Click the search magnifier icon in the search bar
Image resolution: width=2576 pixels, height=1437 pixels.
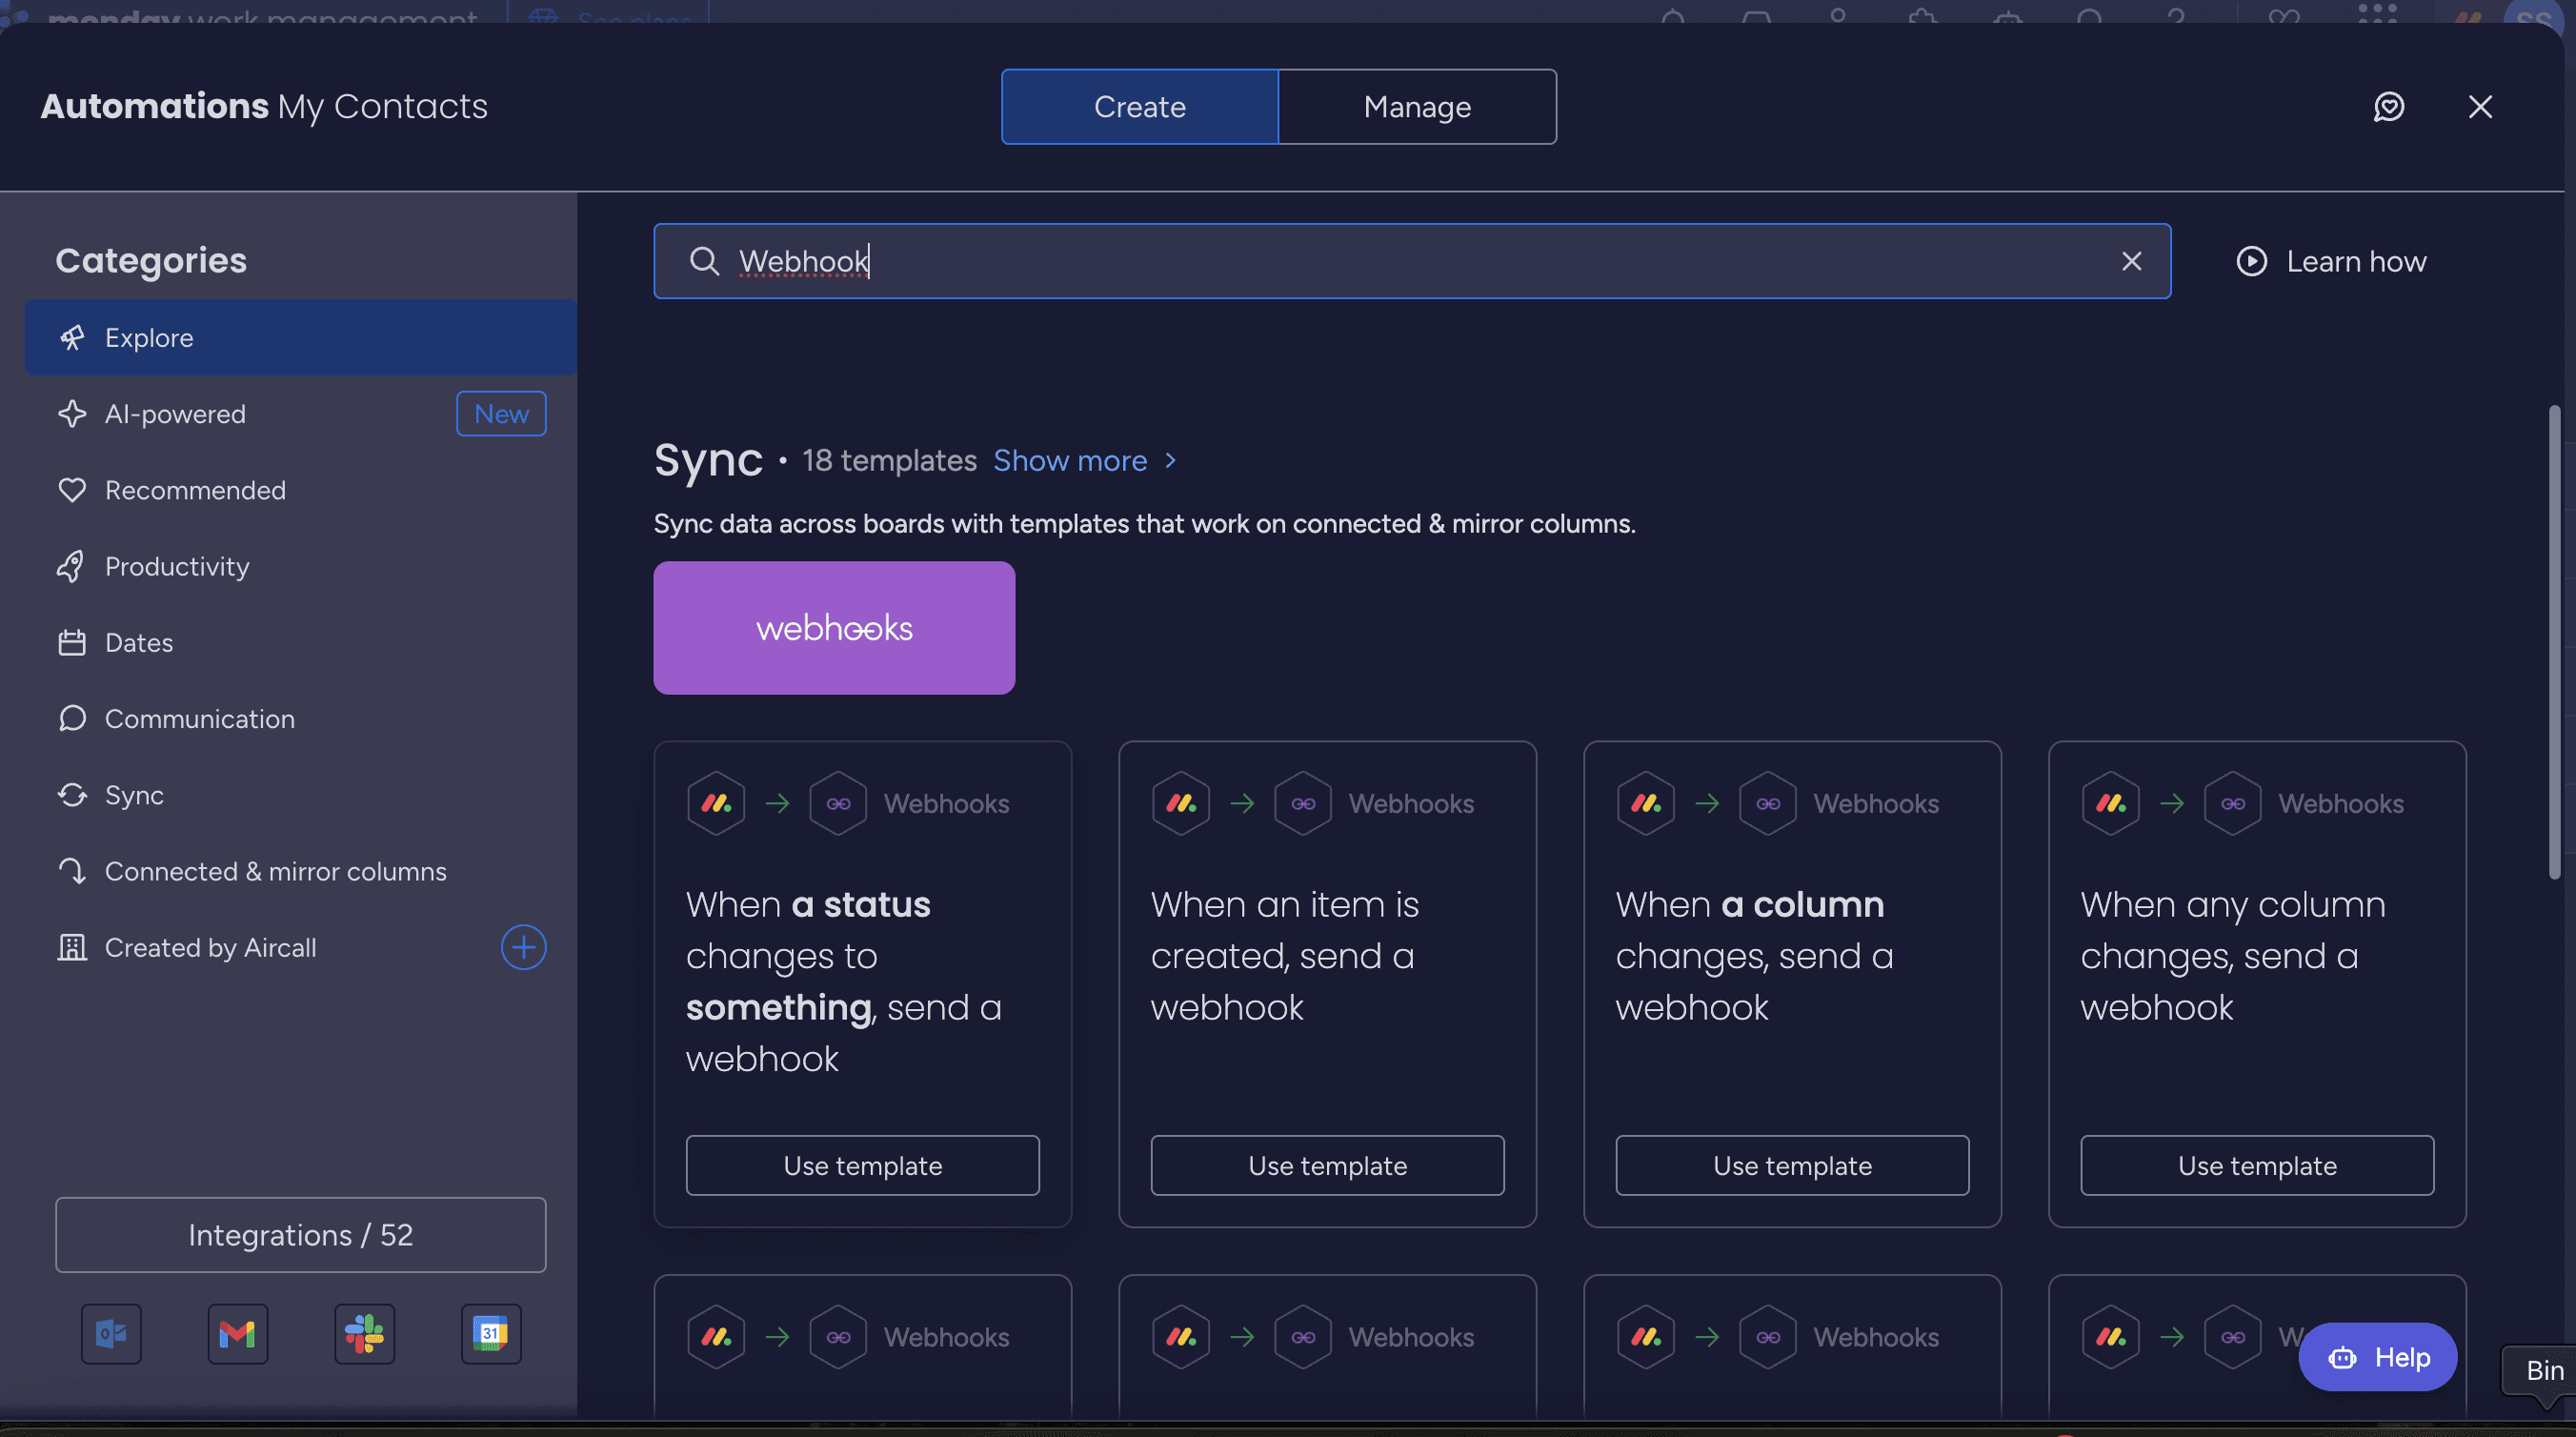pos(704,261)
